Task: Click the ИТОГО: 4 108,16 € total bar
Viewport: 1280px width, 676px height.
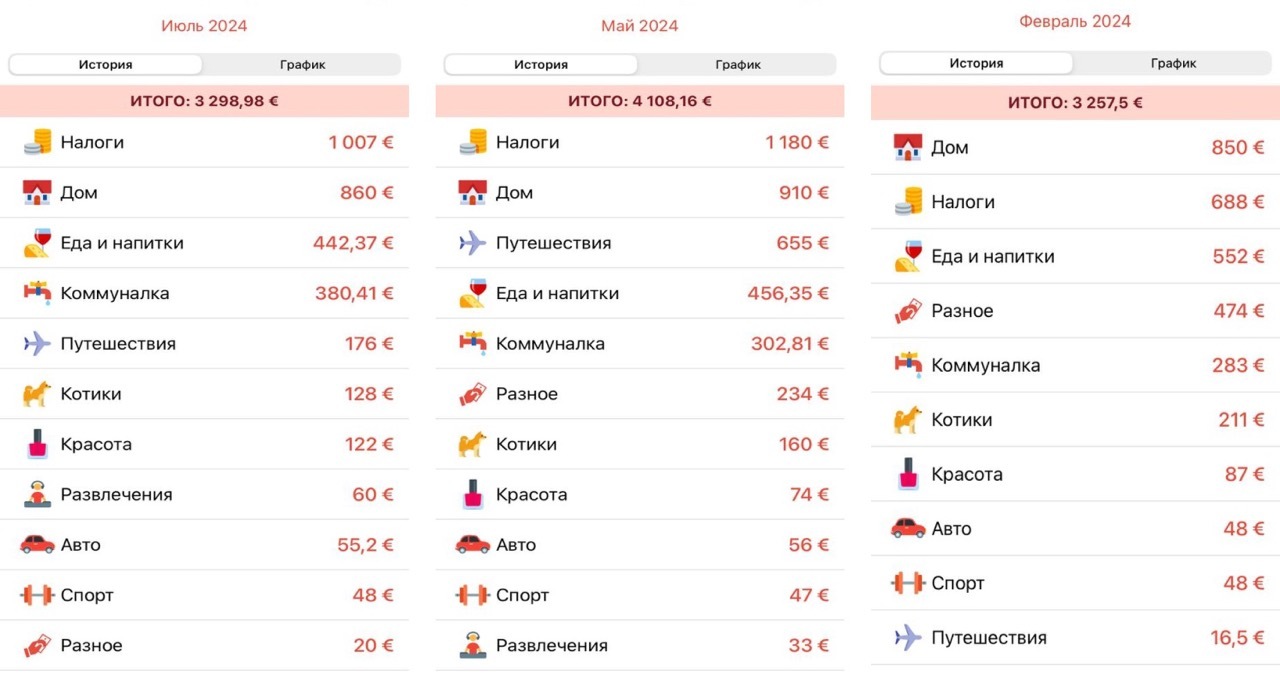Action: click(x=640, y=101)
